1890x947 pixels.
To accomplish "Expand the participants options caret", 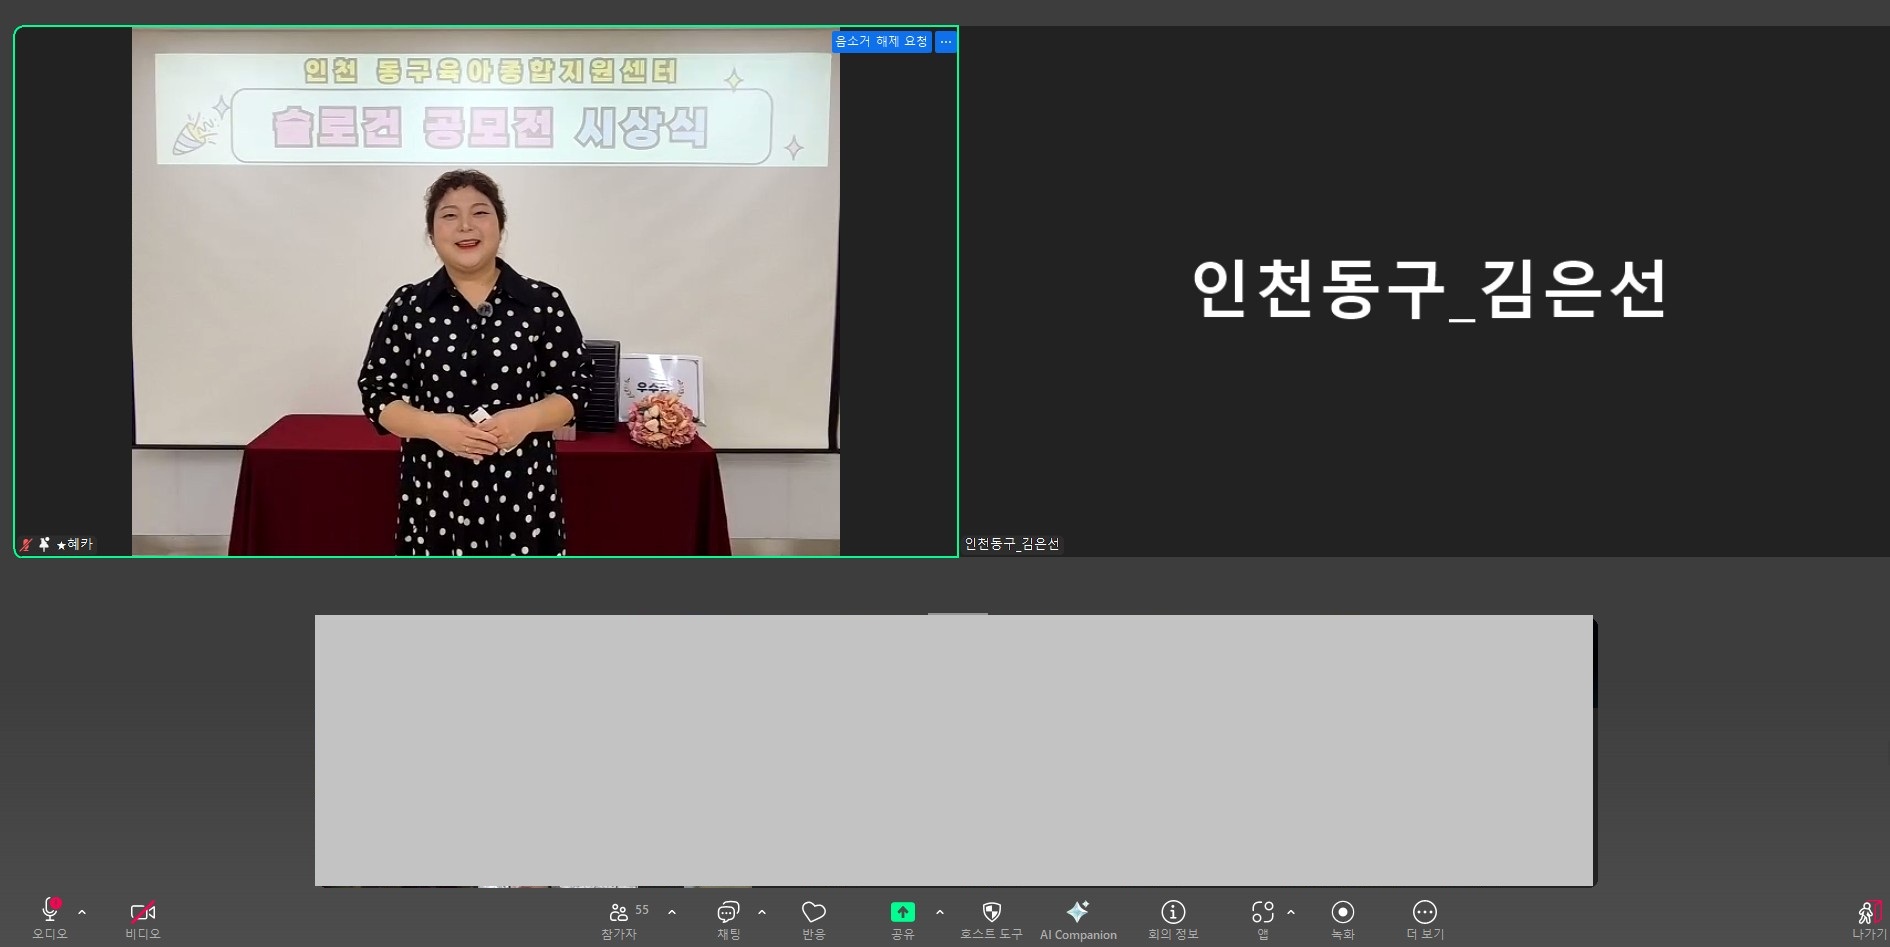I will coord(672,912).
